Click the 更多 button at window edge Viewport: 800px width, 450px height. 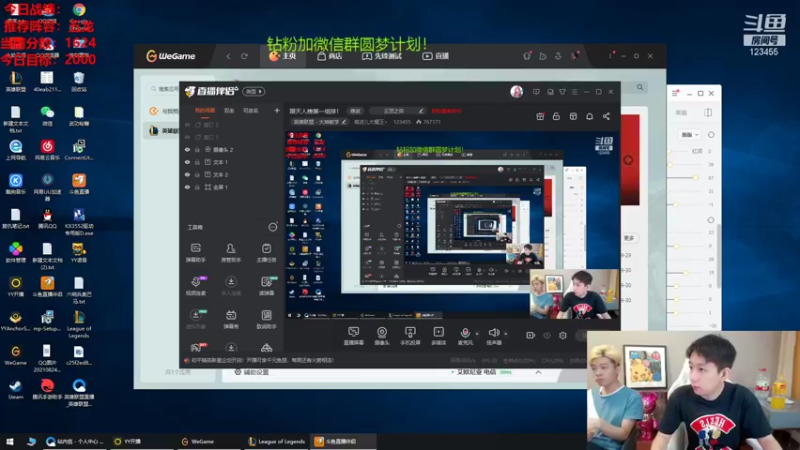(629, 238)
